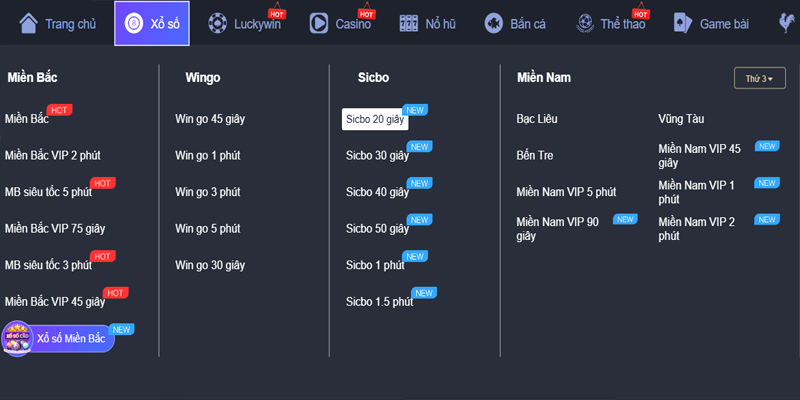Open the Casino menu tab
The width and height of the screenshot is (800, 400).
pos(352,23)
